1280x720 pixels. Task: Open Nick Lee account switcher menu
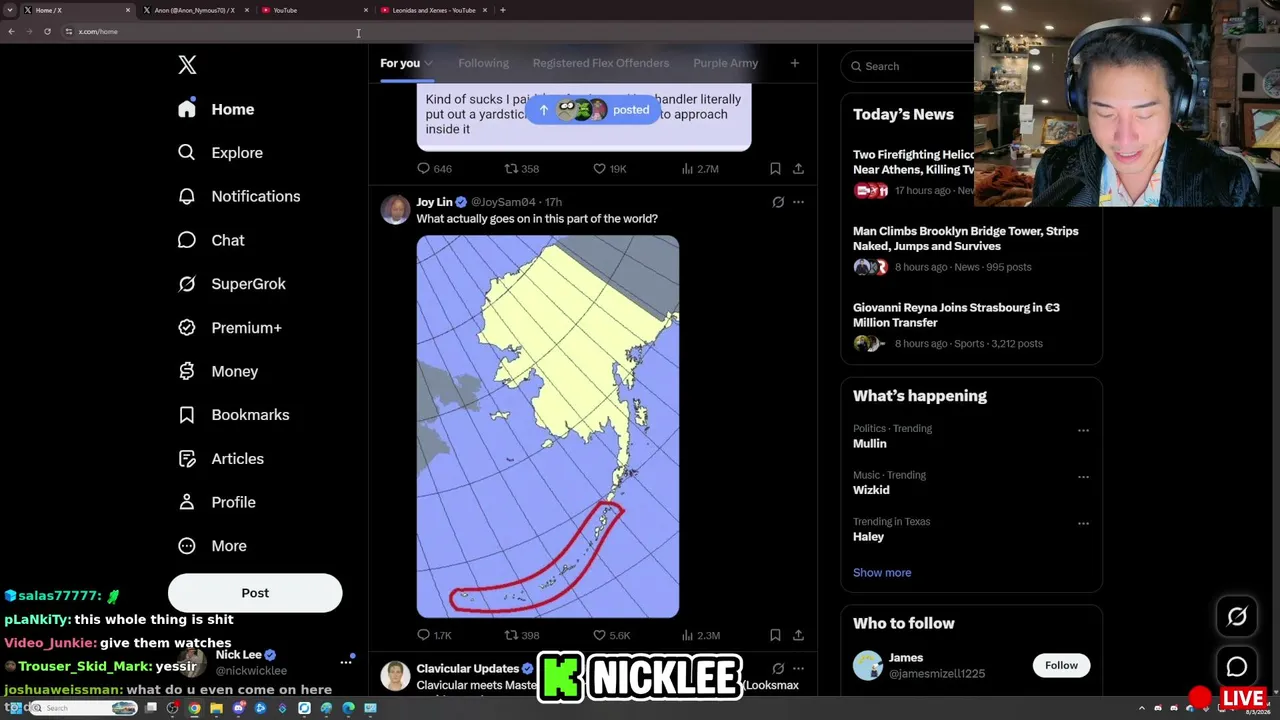click(x=346, y=662)
